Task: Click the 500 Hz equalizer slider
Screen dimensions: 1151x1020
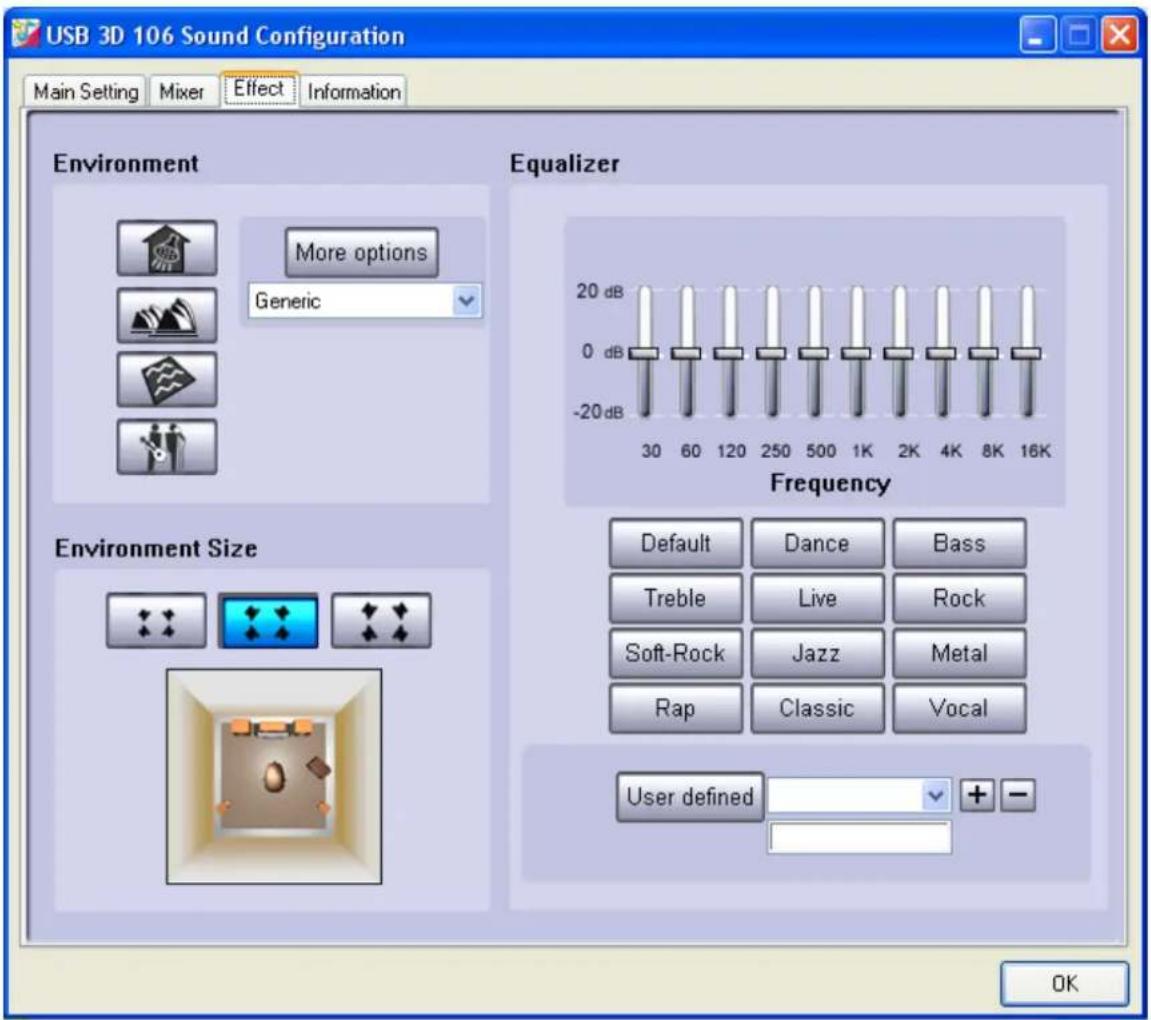Action: point(814,352)
